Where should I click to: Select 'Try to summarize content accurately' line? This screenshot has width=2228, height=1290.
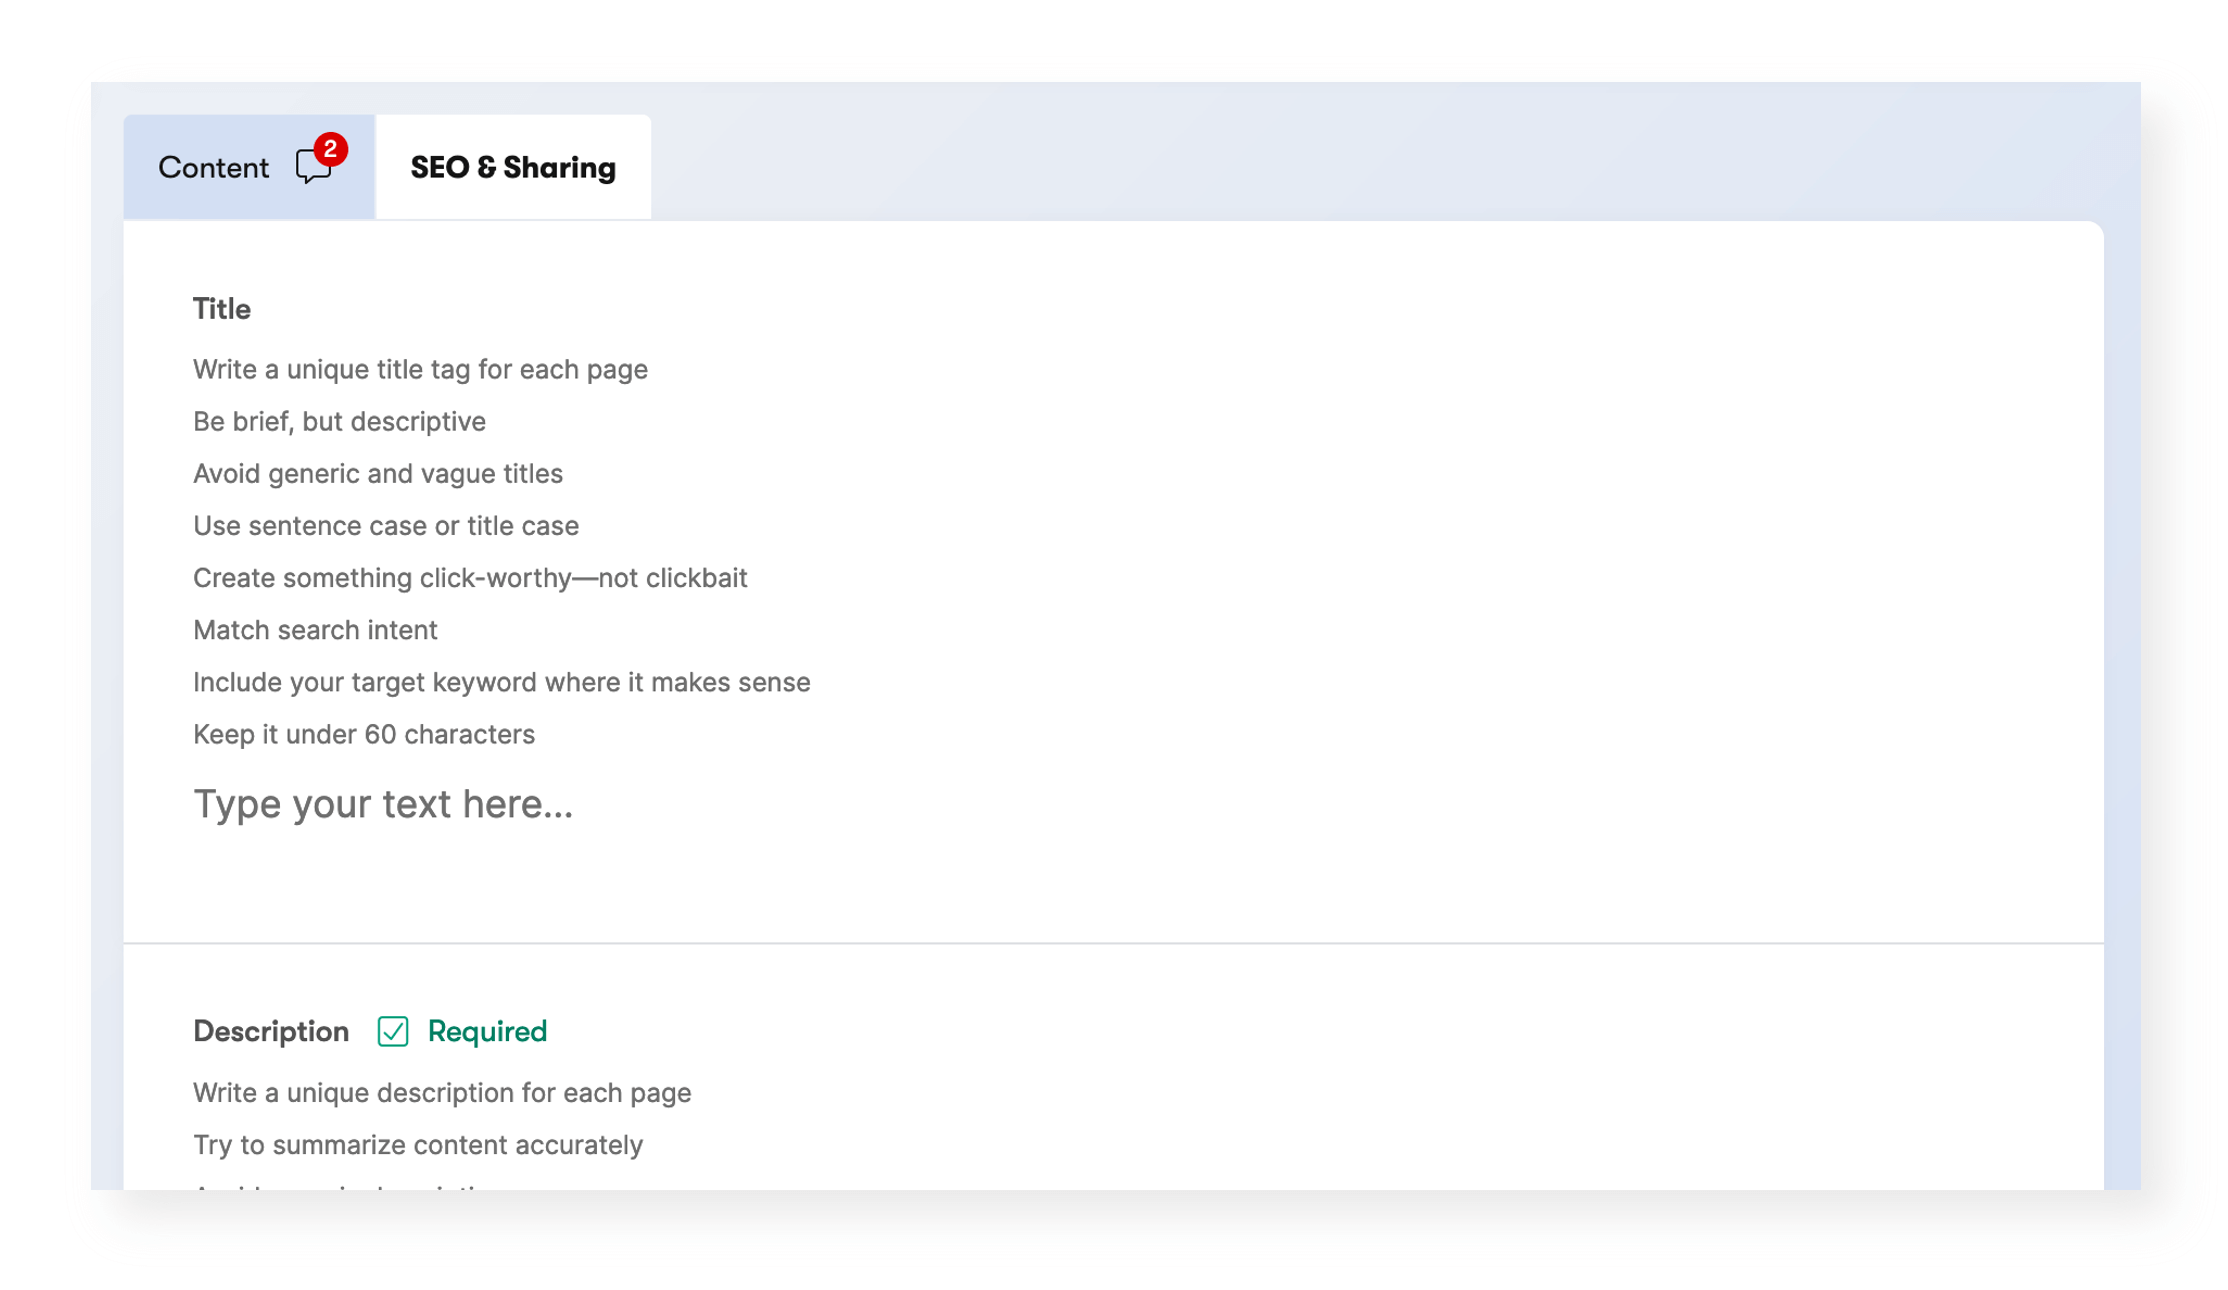418,1144
